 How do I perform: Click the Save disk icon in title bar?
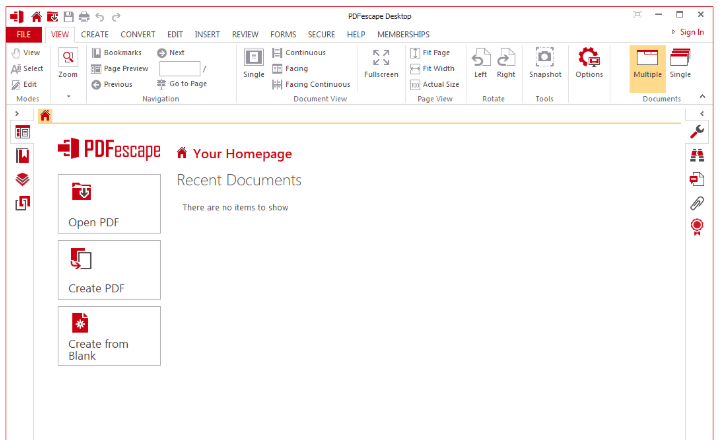[69, 17]
